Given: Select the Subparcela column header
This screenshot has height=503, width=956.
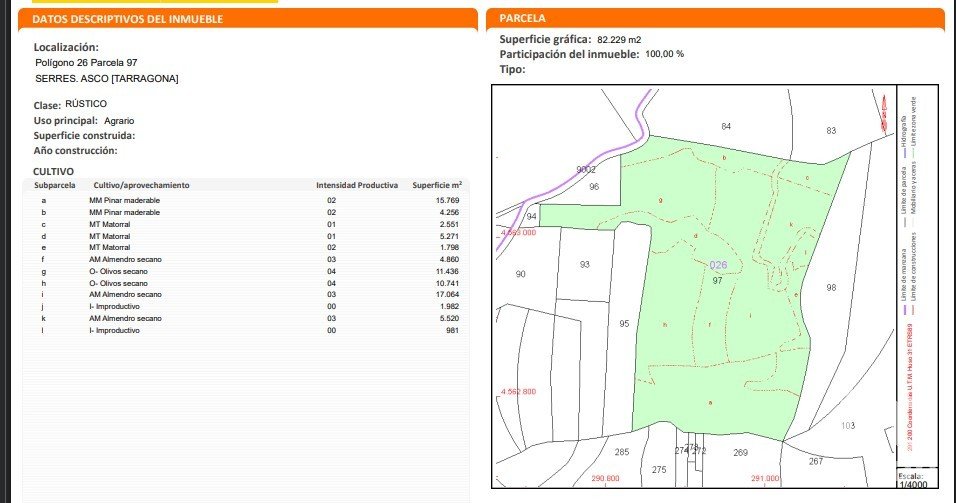Looking at the screenshot, I should [53, 186].
